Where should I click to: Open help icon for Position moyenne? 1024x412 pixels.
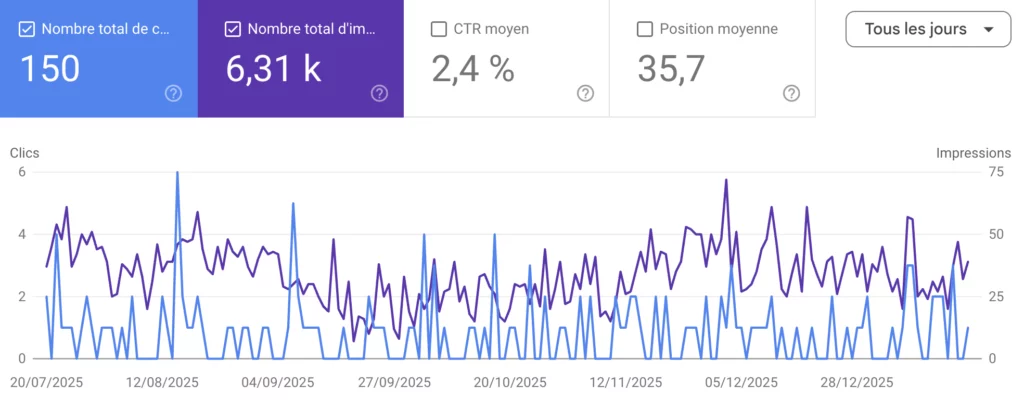[791, 93]
